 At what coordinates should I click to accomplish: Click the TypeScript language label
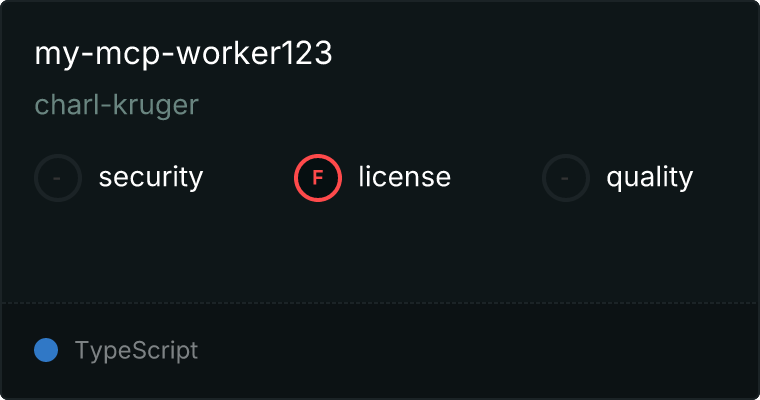pyautogui.click(x=136, y=351)
